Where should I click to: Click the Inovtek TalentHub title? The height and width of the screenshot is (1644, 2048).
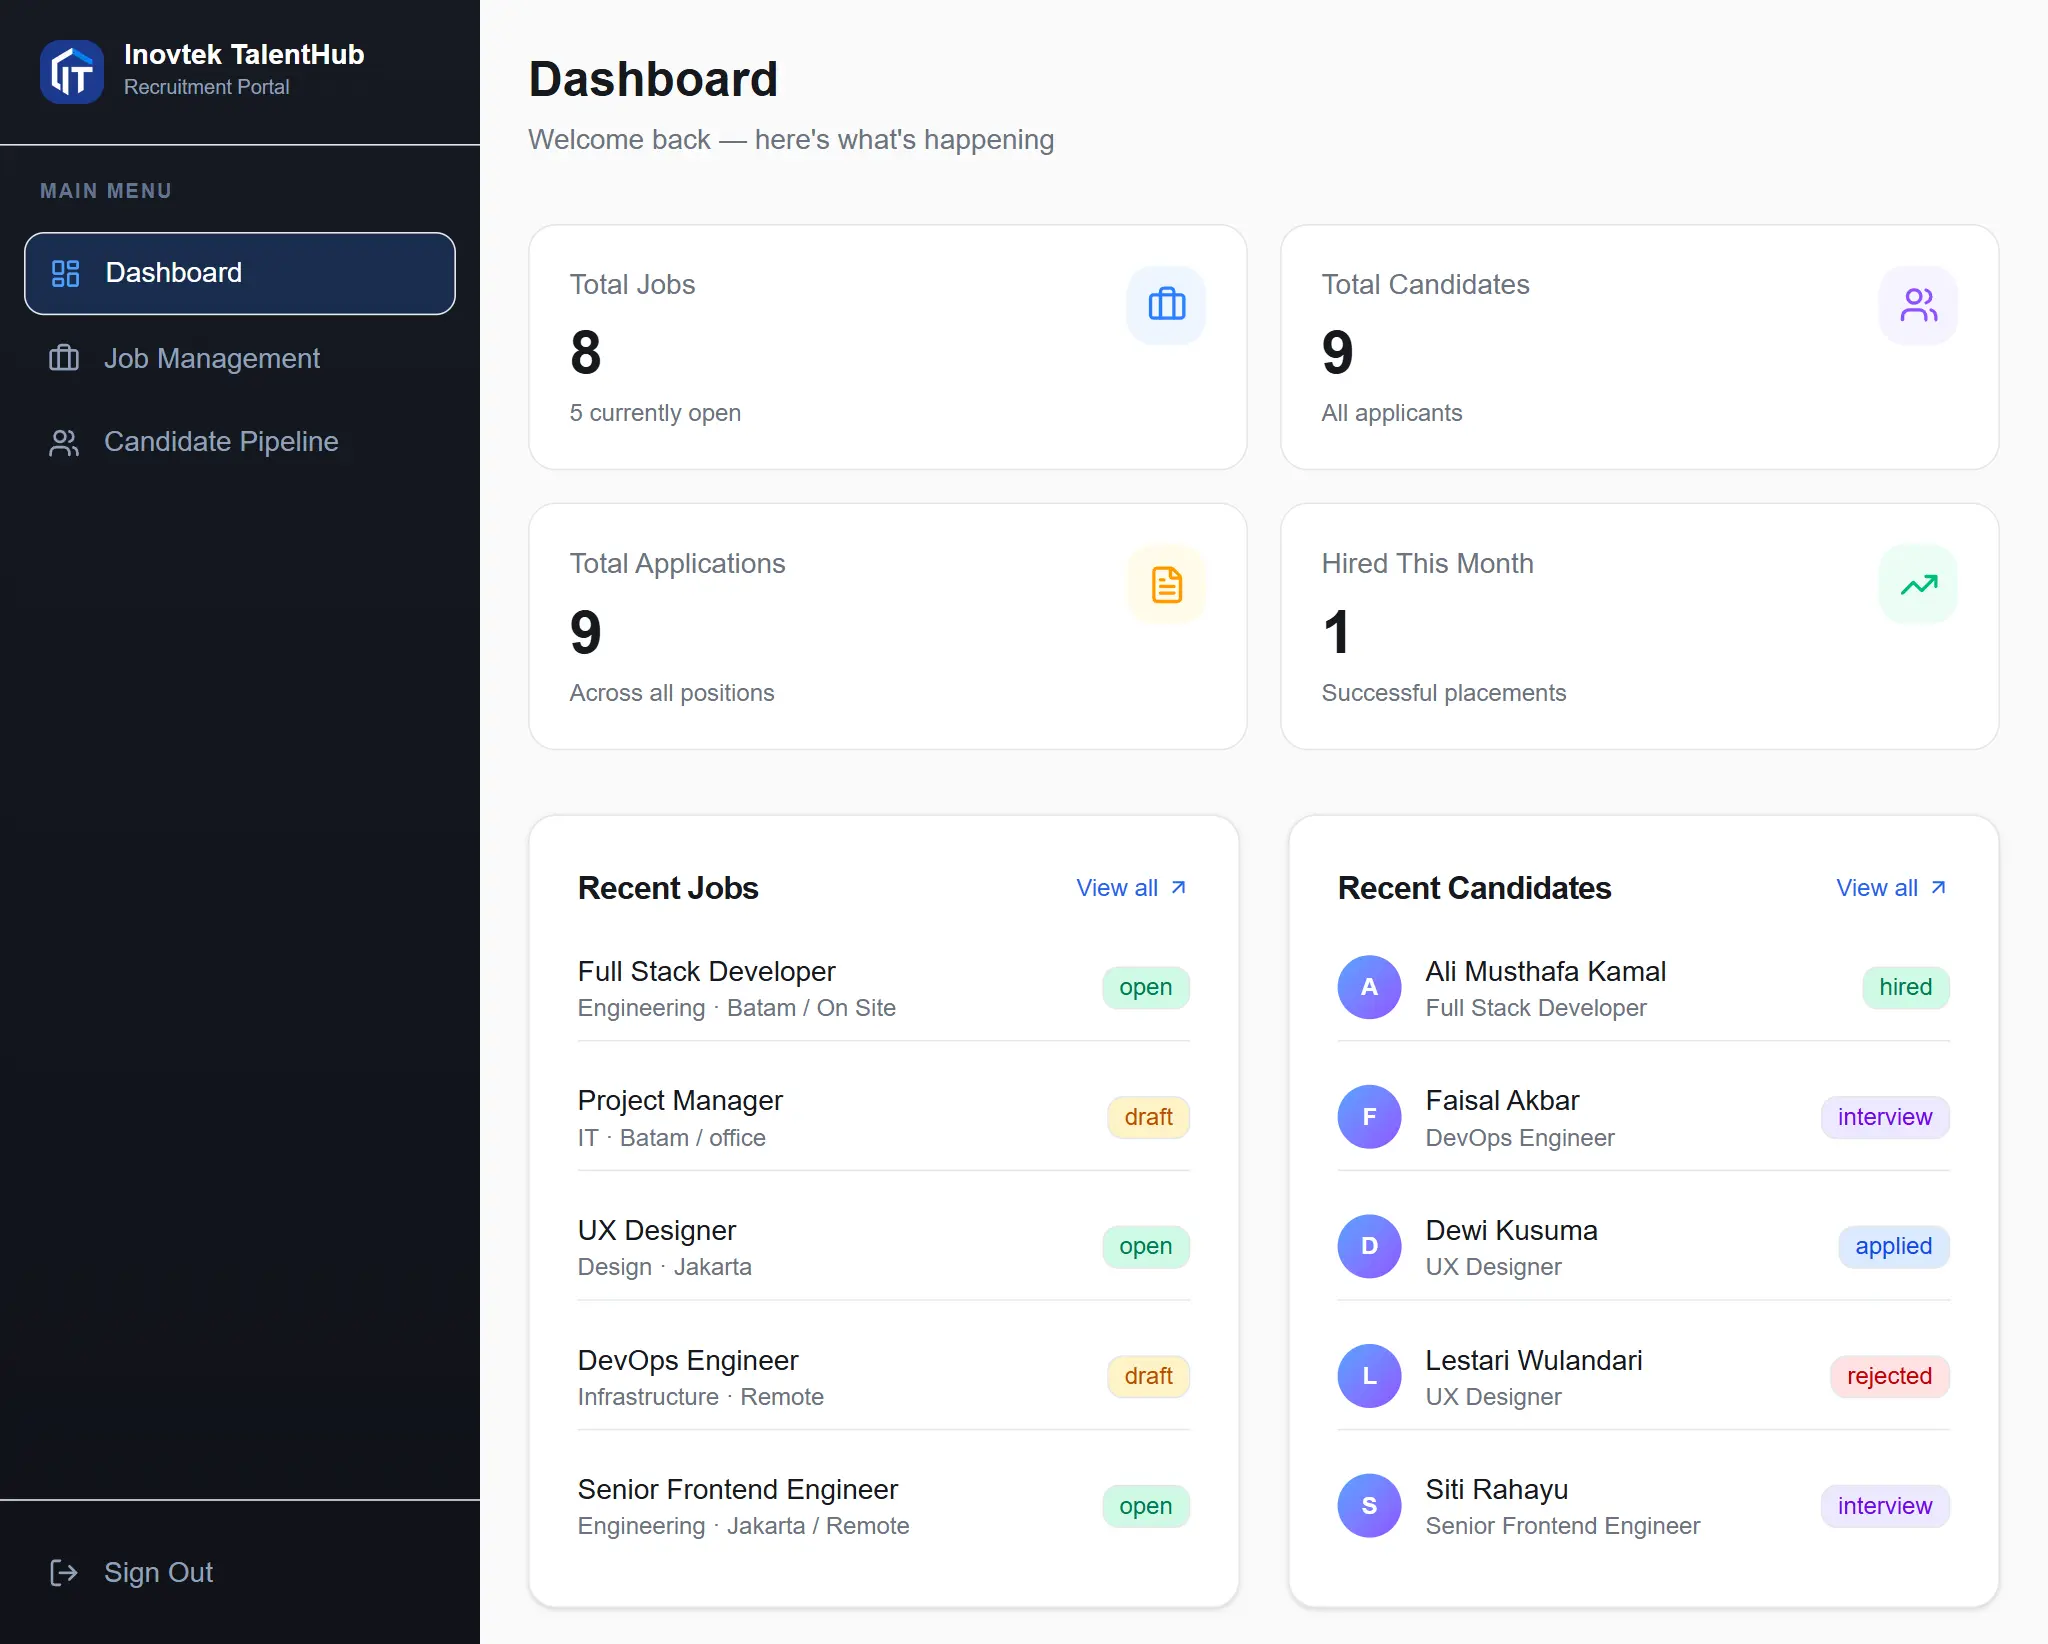coord(244,54)
